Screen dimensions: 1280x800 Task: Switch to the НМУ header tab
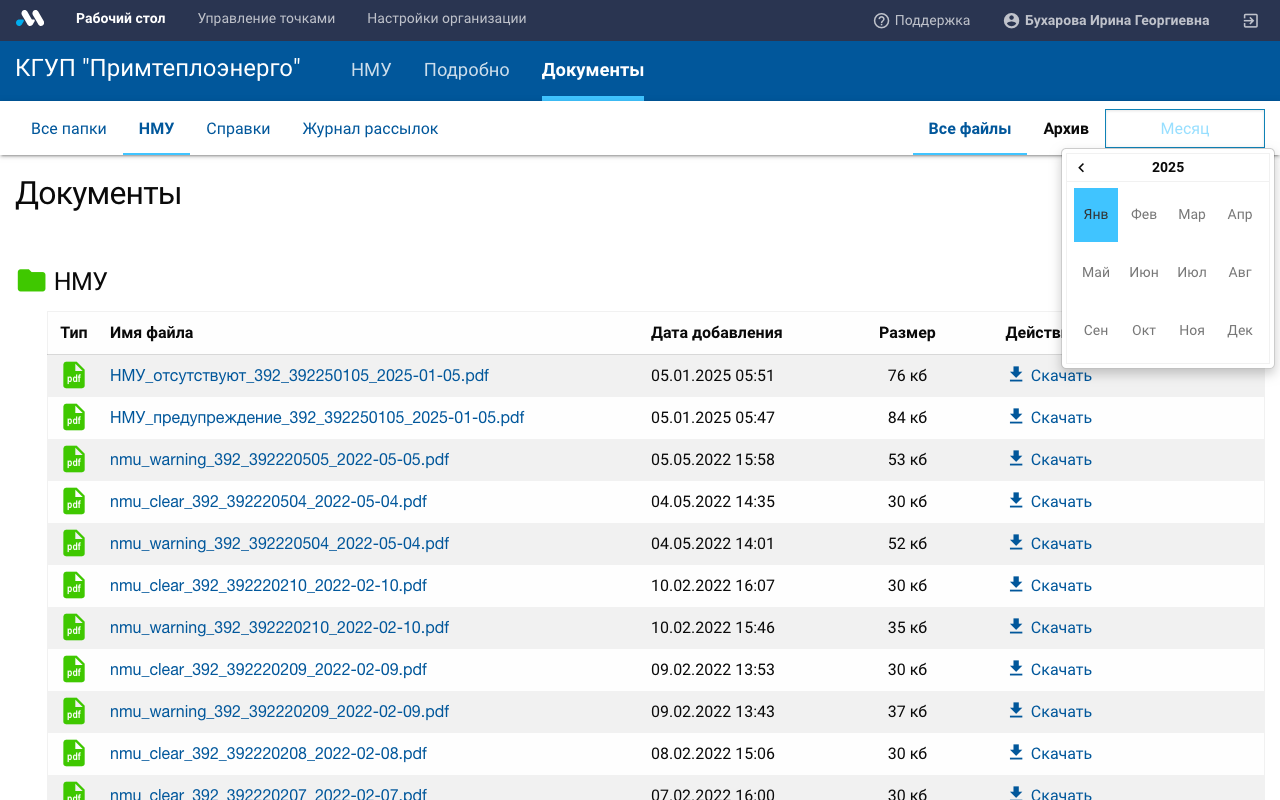pyautogui.click(x=371, y=70)
